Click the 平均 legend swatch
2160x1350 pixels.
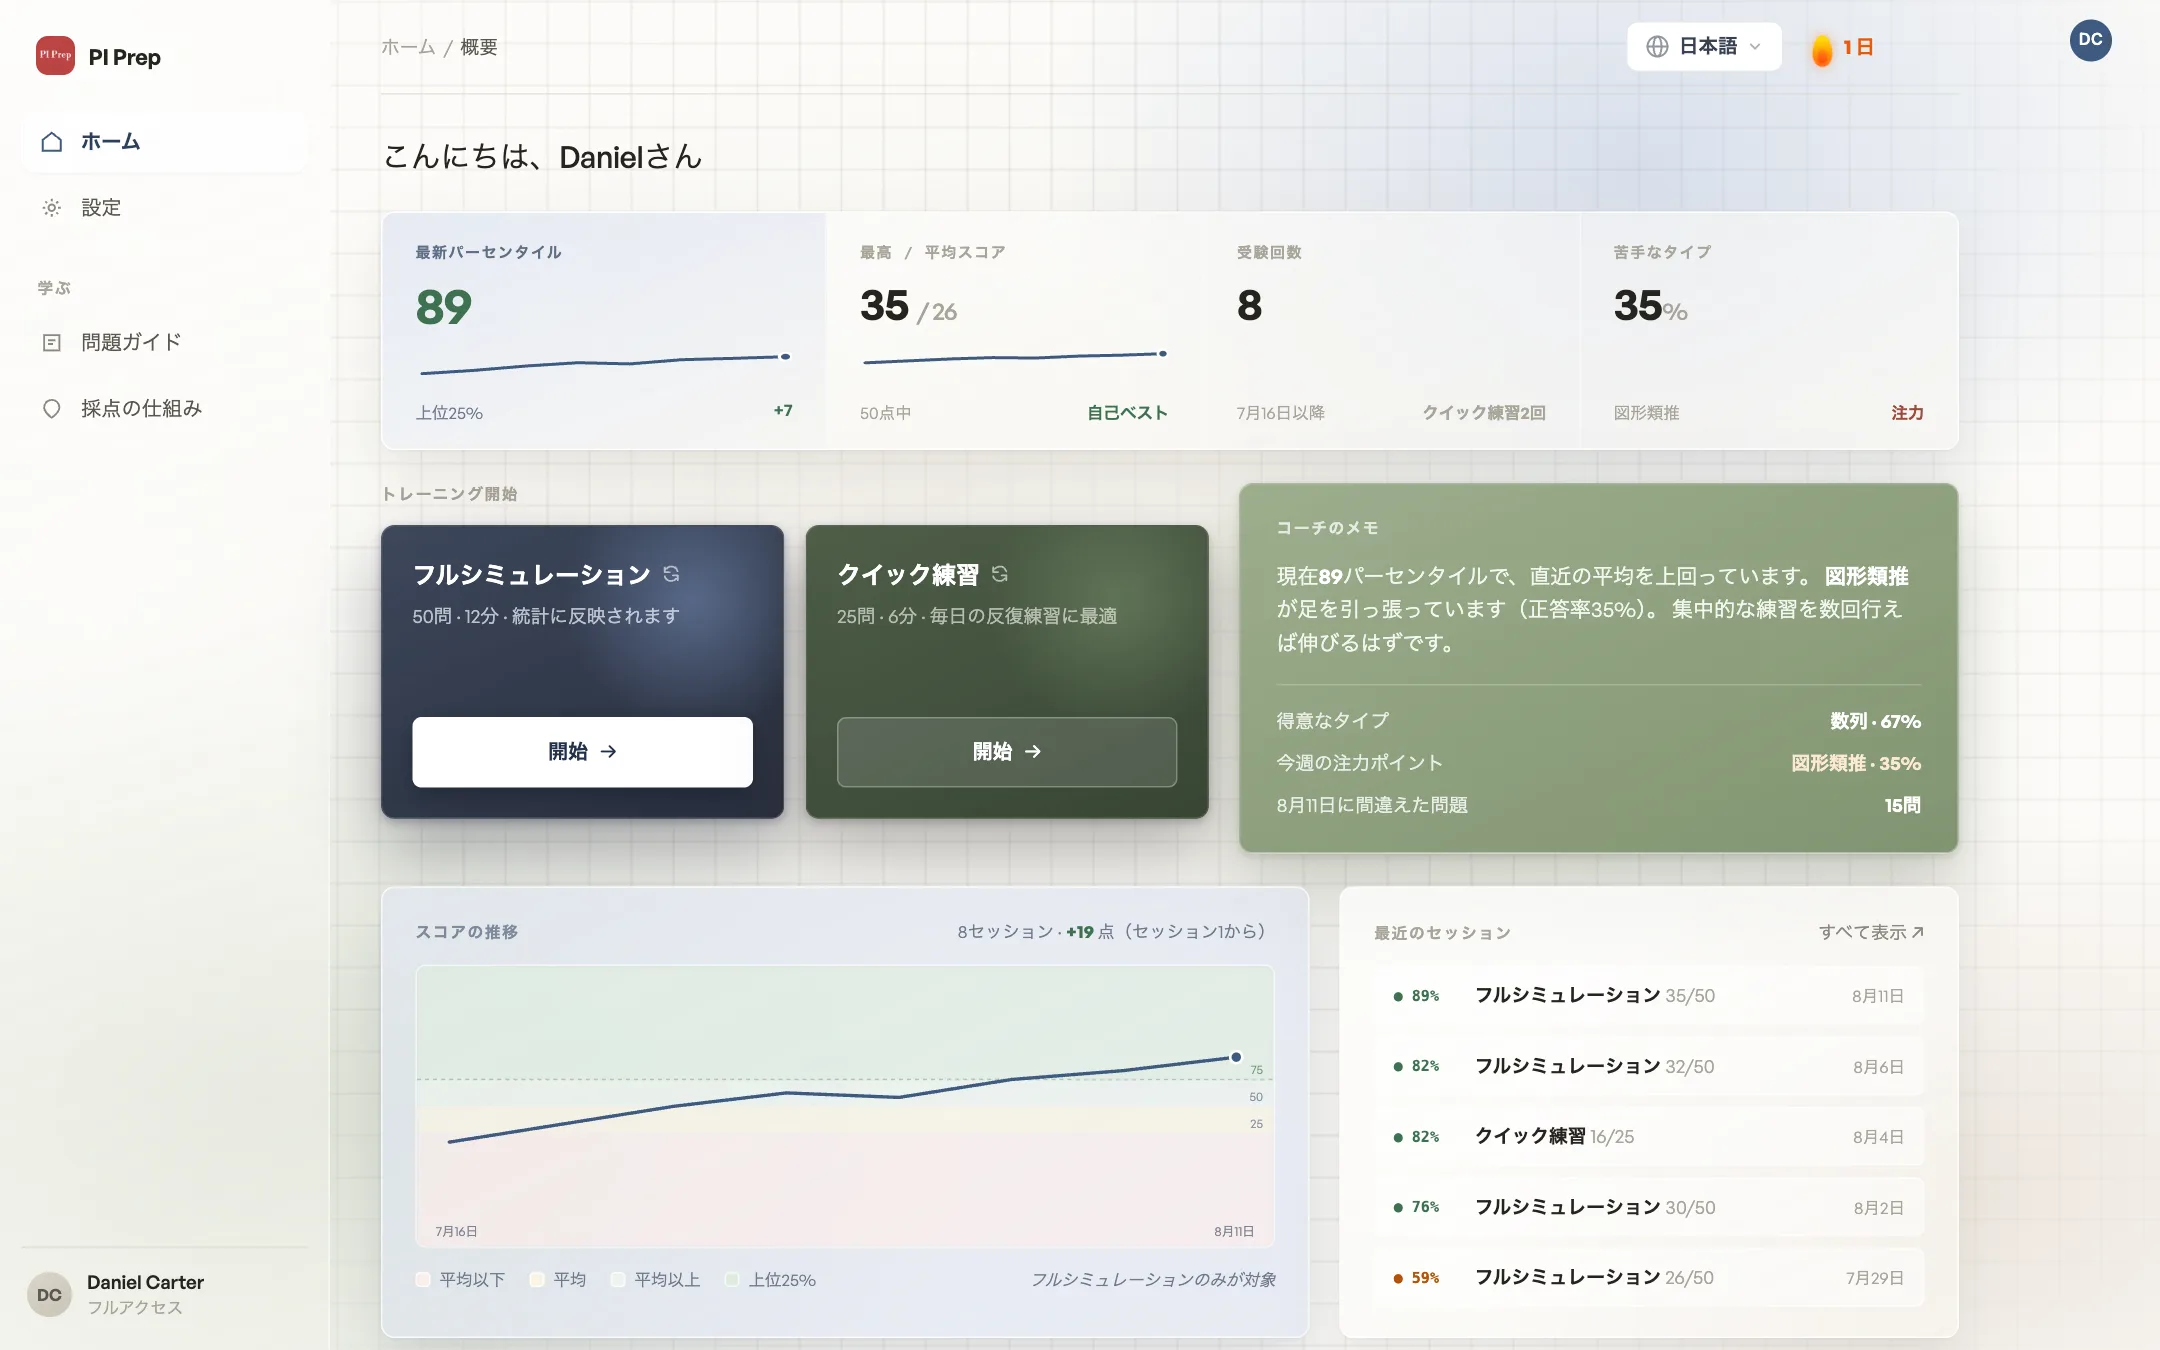537,1280
